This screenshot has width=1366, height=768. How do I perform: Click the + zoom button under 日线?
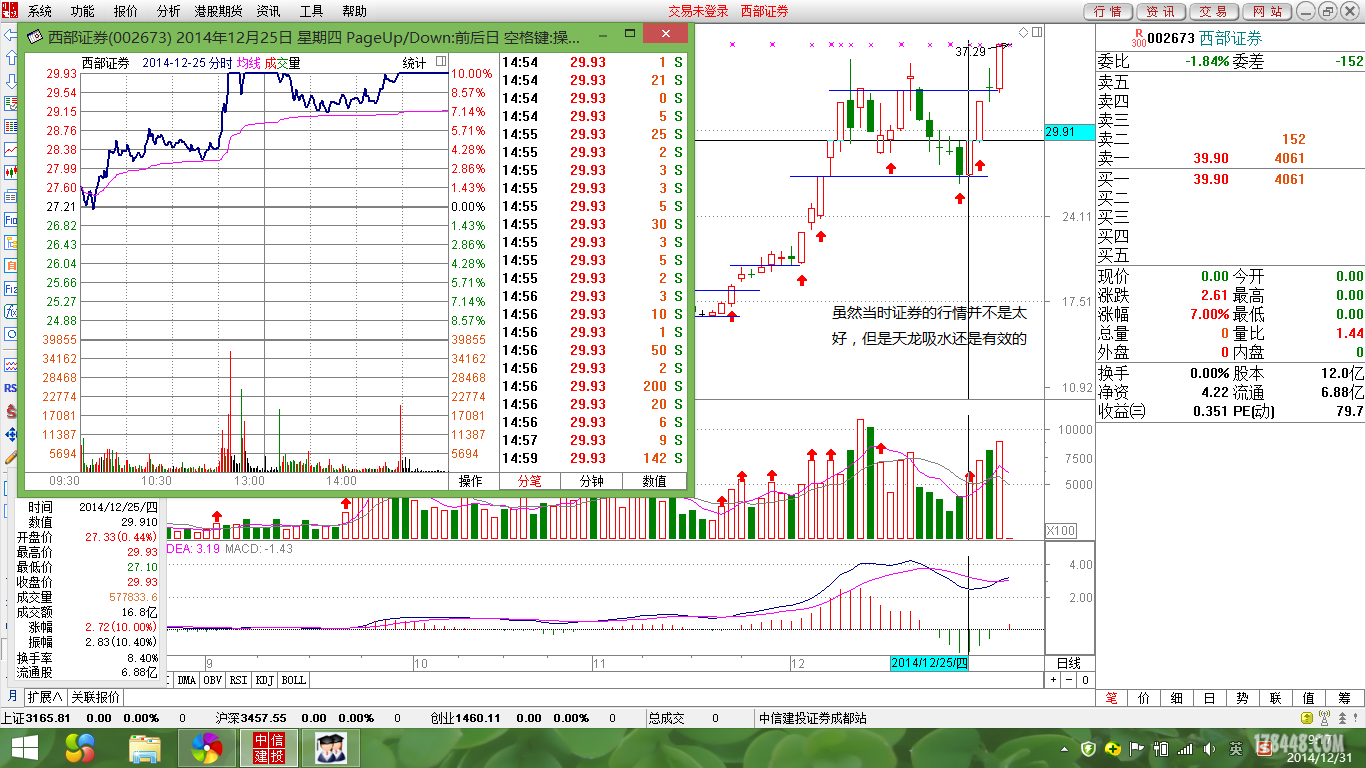1053,680
